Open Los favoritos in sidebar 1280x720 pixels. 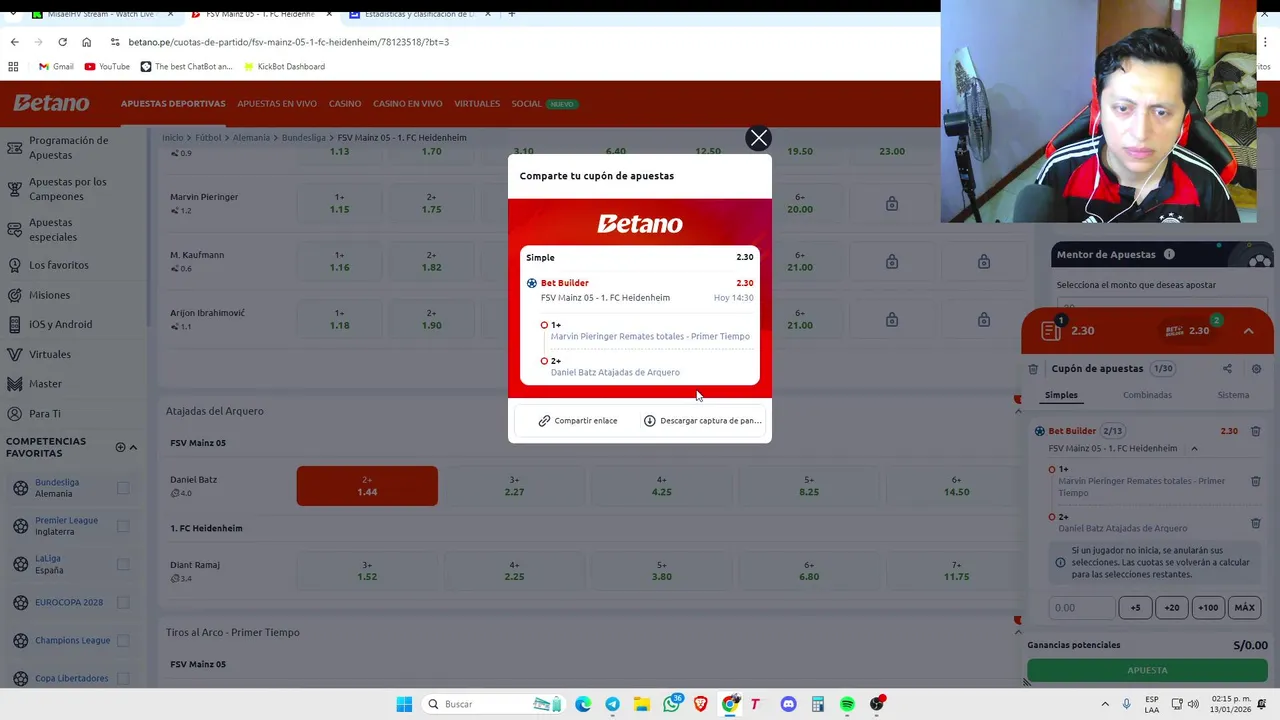point(59,265)
